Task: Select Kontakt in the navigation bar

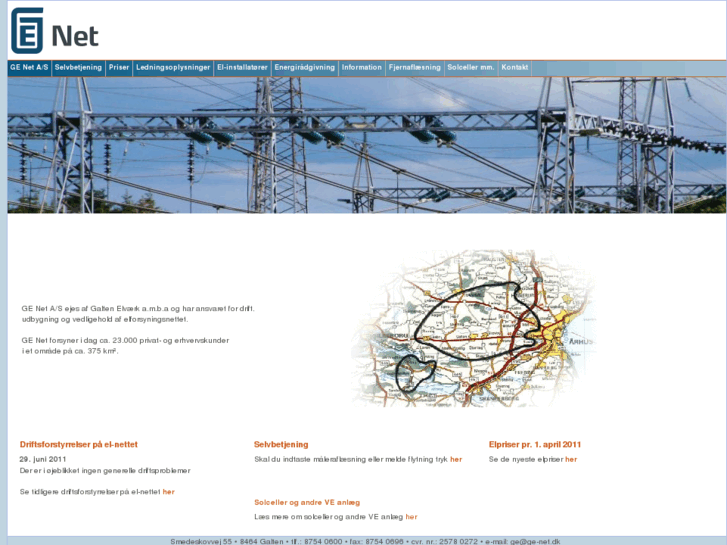Action: [515, 68]
